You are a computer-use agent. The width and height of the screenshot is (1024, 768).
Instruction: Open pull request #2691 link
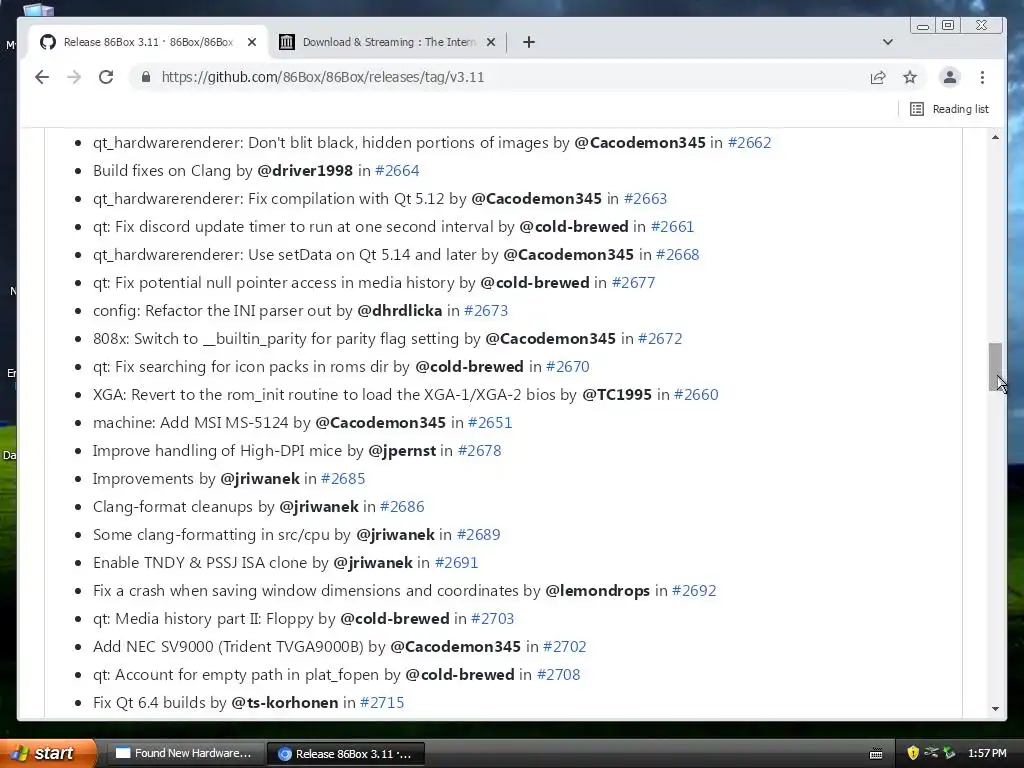[x=456, y=563]
